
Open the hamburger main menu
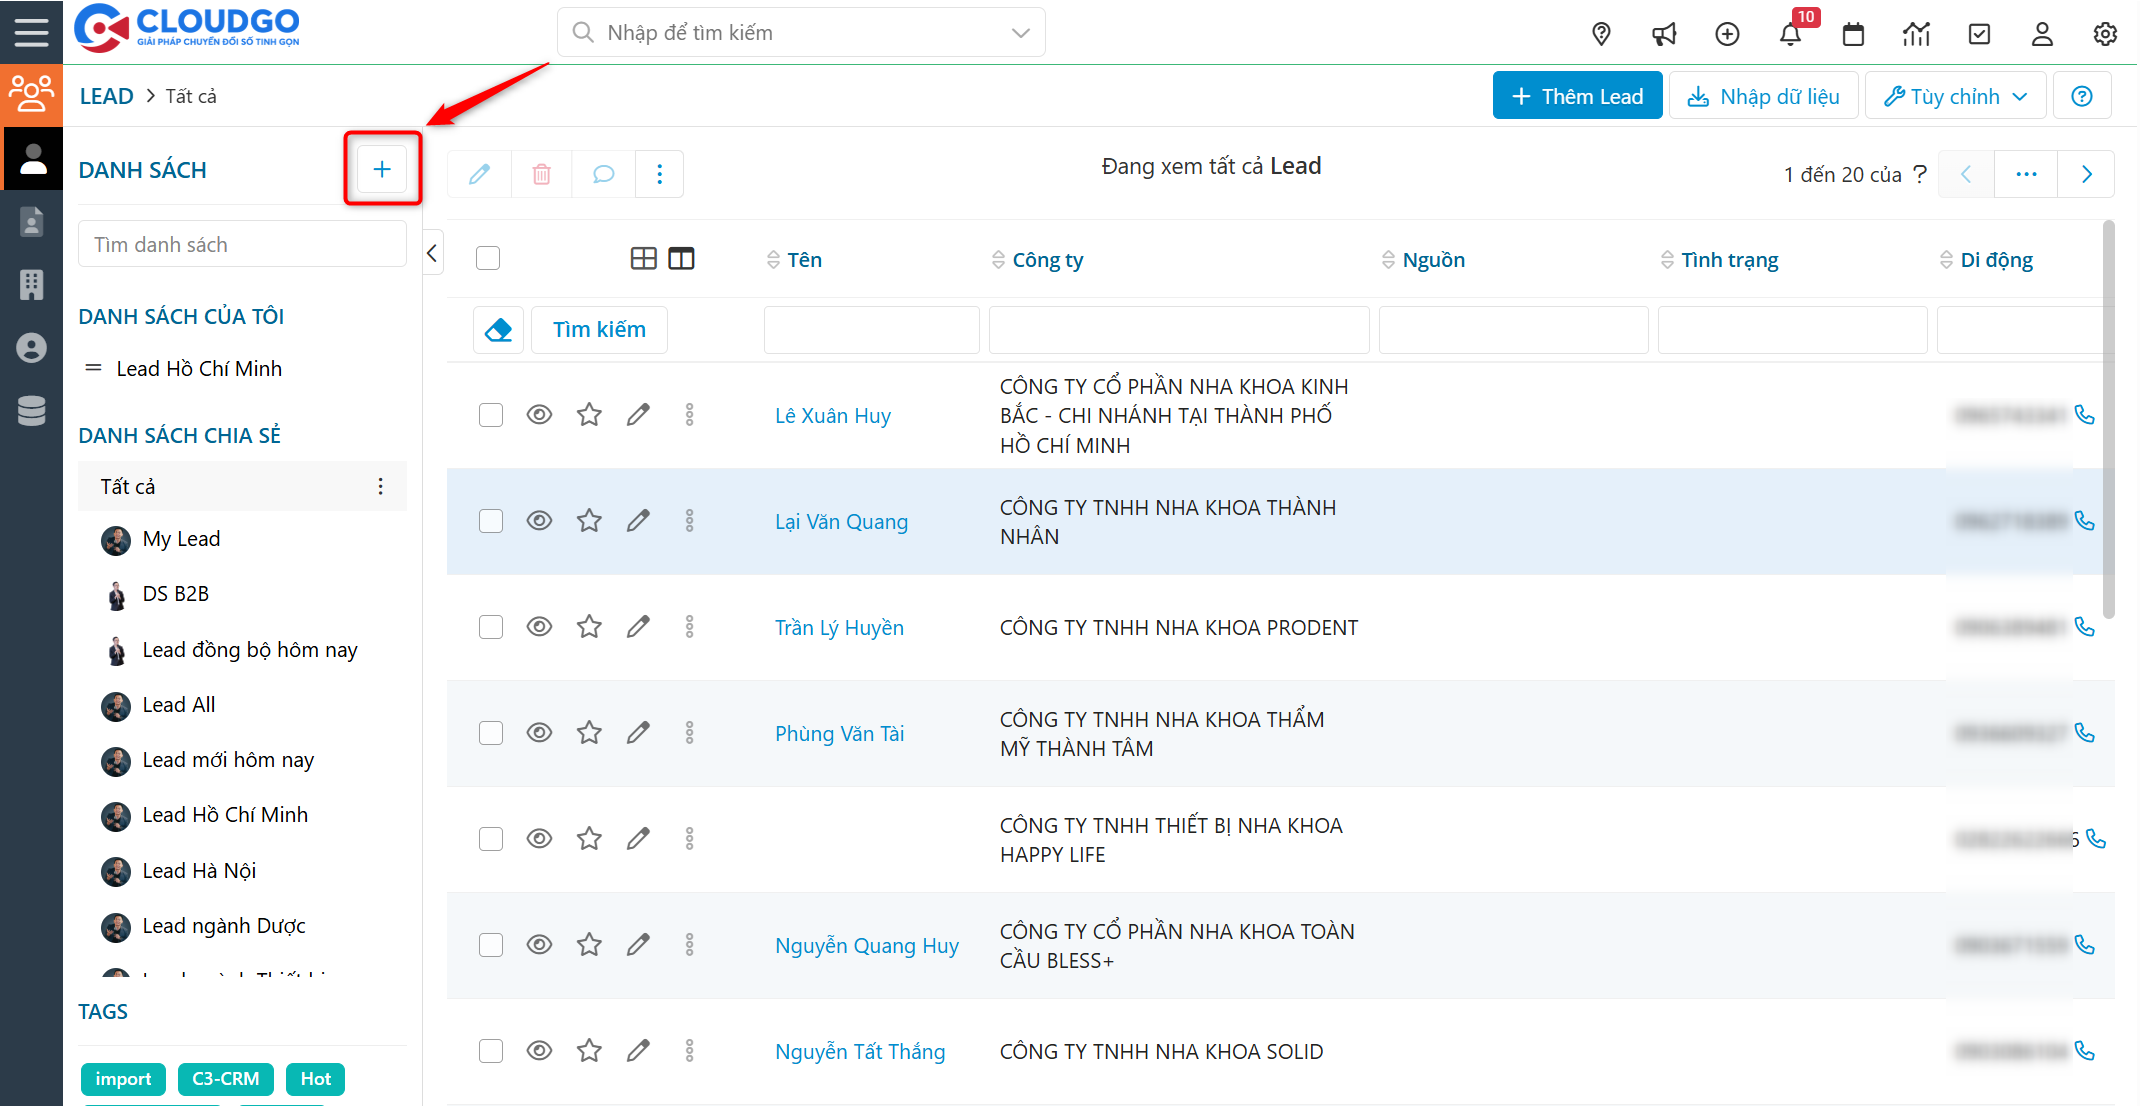coord(31,32)
